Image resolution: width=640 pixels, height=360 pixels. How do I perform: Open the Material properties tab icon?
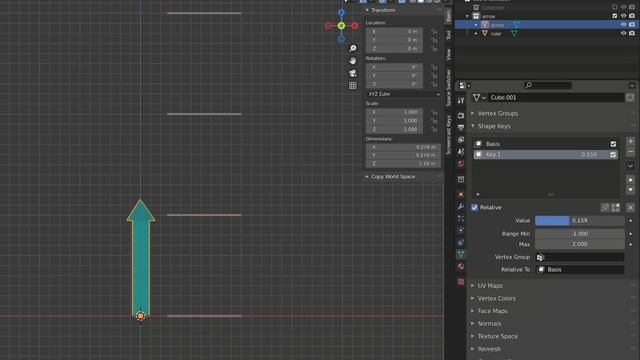461,266
